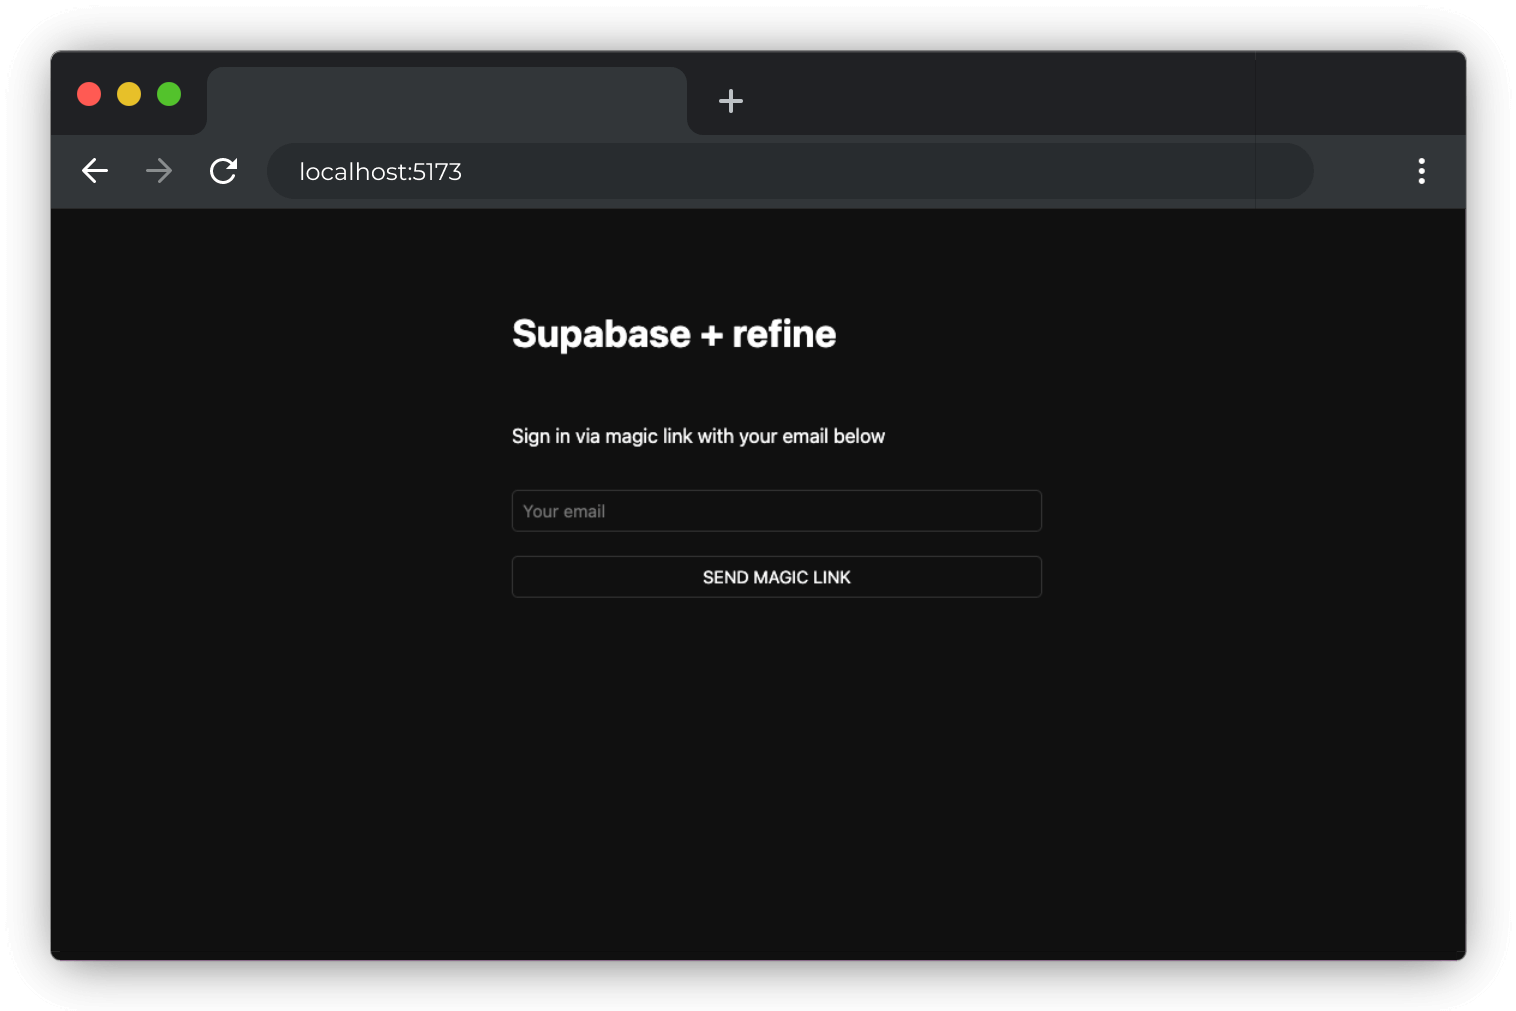The height and width of the screenshot is (1011, 1516).
Task: Select the currently open browser tab
Action: pos(445,100)
